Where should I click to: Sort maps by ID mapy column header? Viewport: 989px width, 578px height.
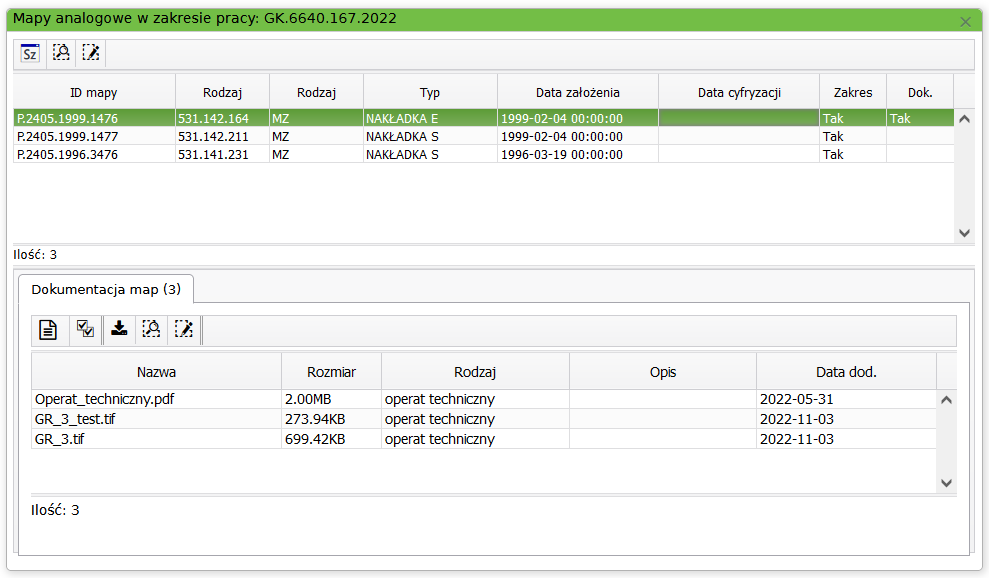tap(94, 92)
